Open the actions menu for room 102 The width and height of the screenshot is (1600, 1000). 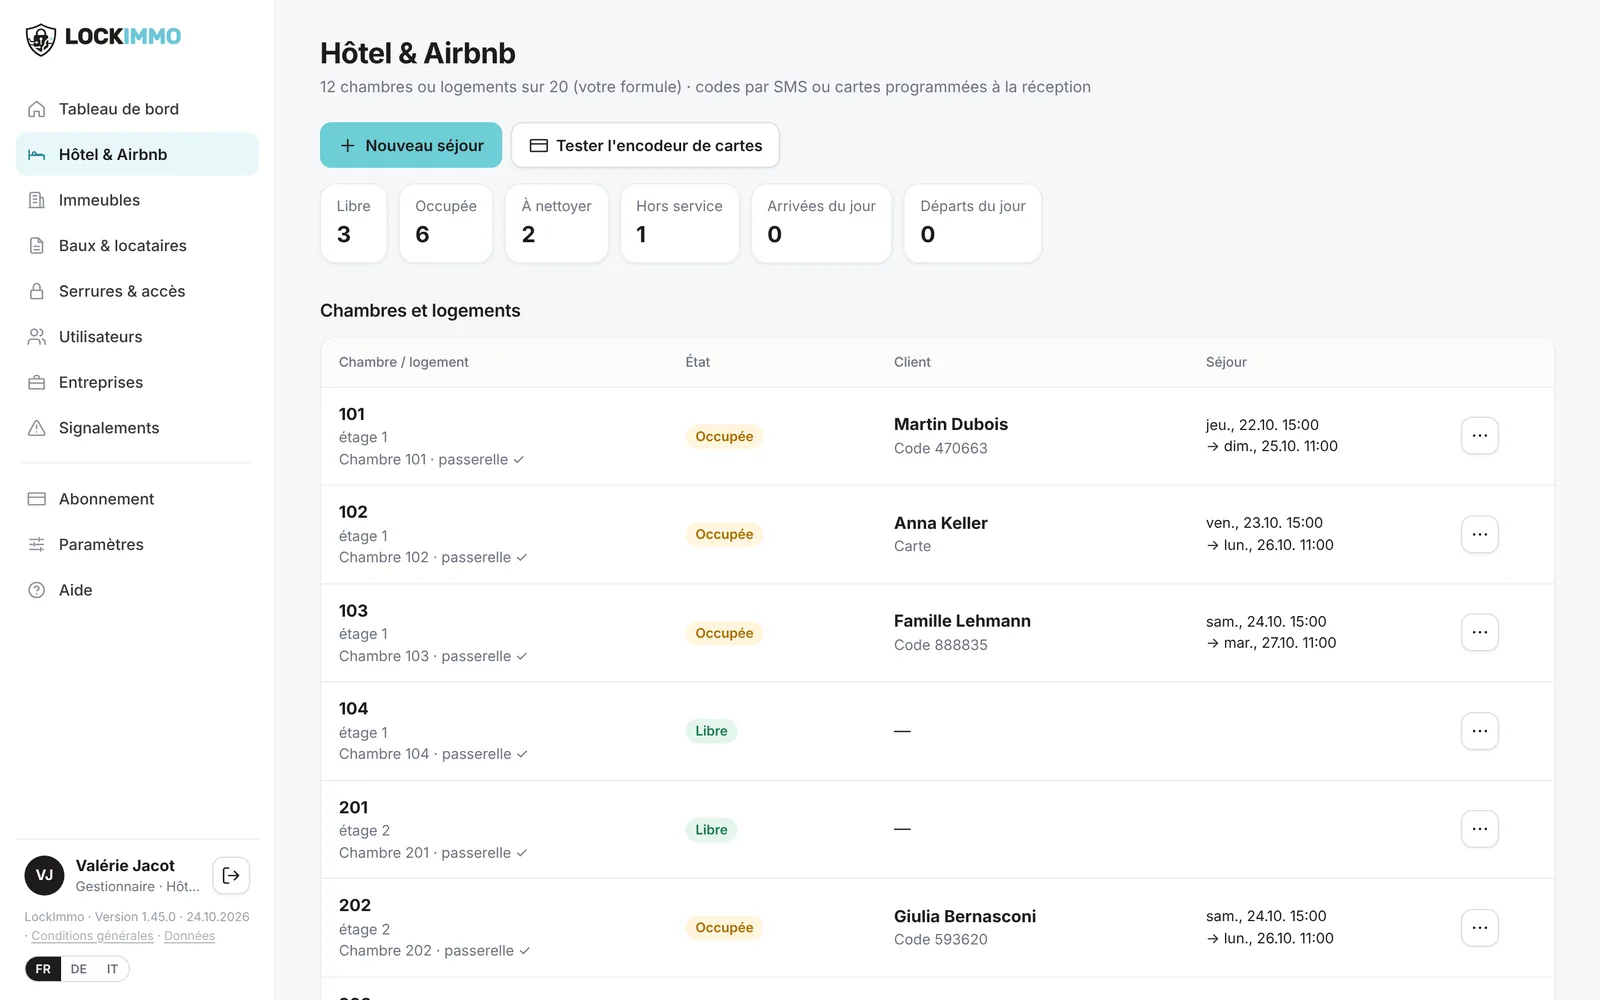click(1480, 534)
